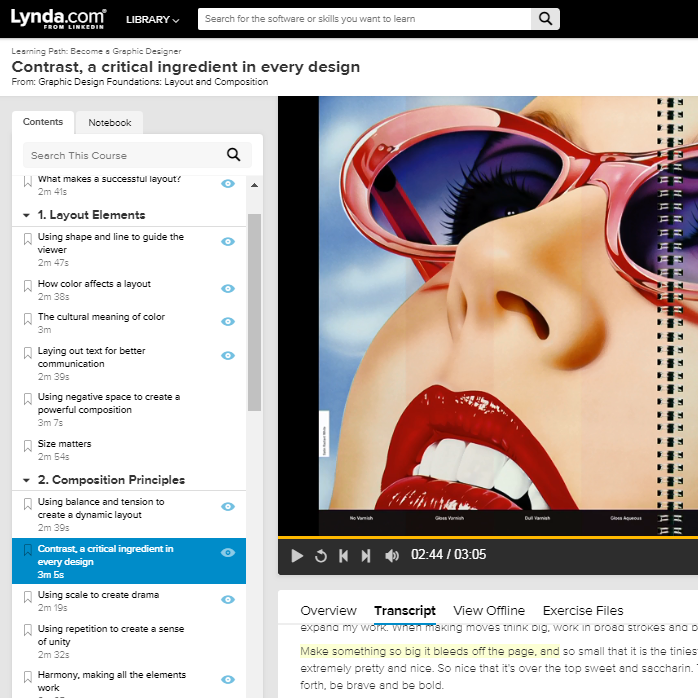This screenshot has width=698, height=698.
Task: Focus the main site search field
Action: (x=364, y=19)
